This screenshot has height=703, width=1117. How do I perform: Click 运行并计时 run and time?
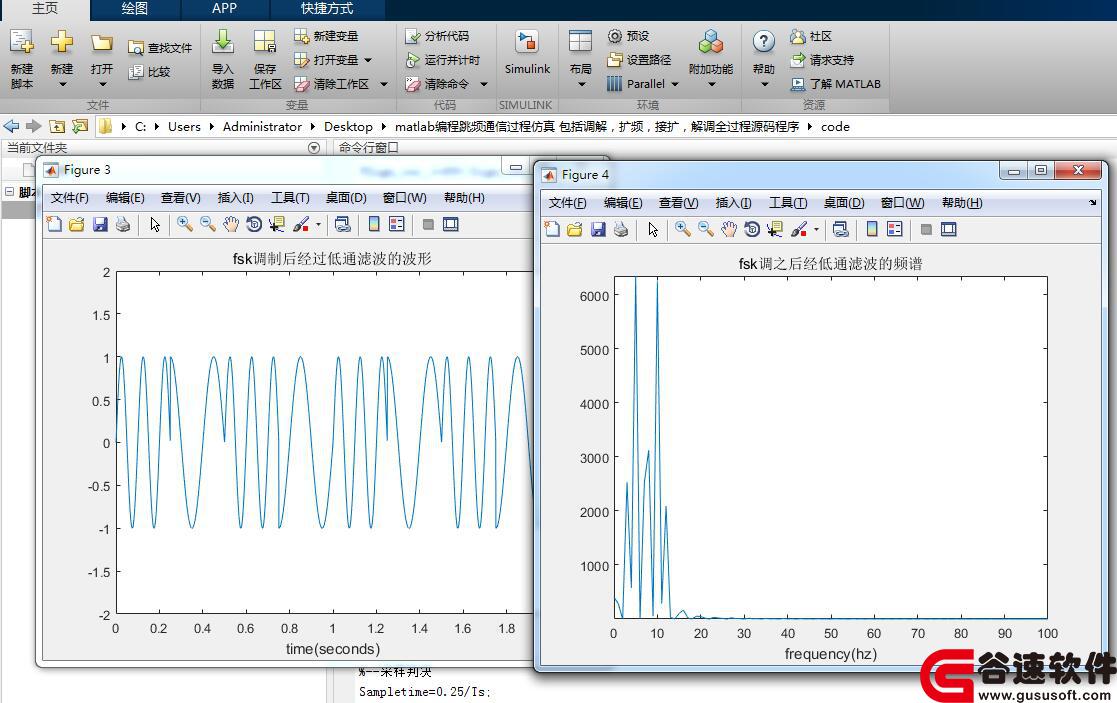[x=442, y=60]
